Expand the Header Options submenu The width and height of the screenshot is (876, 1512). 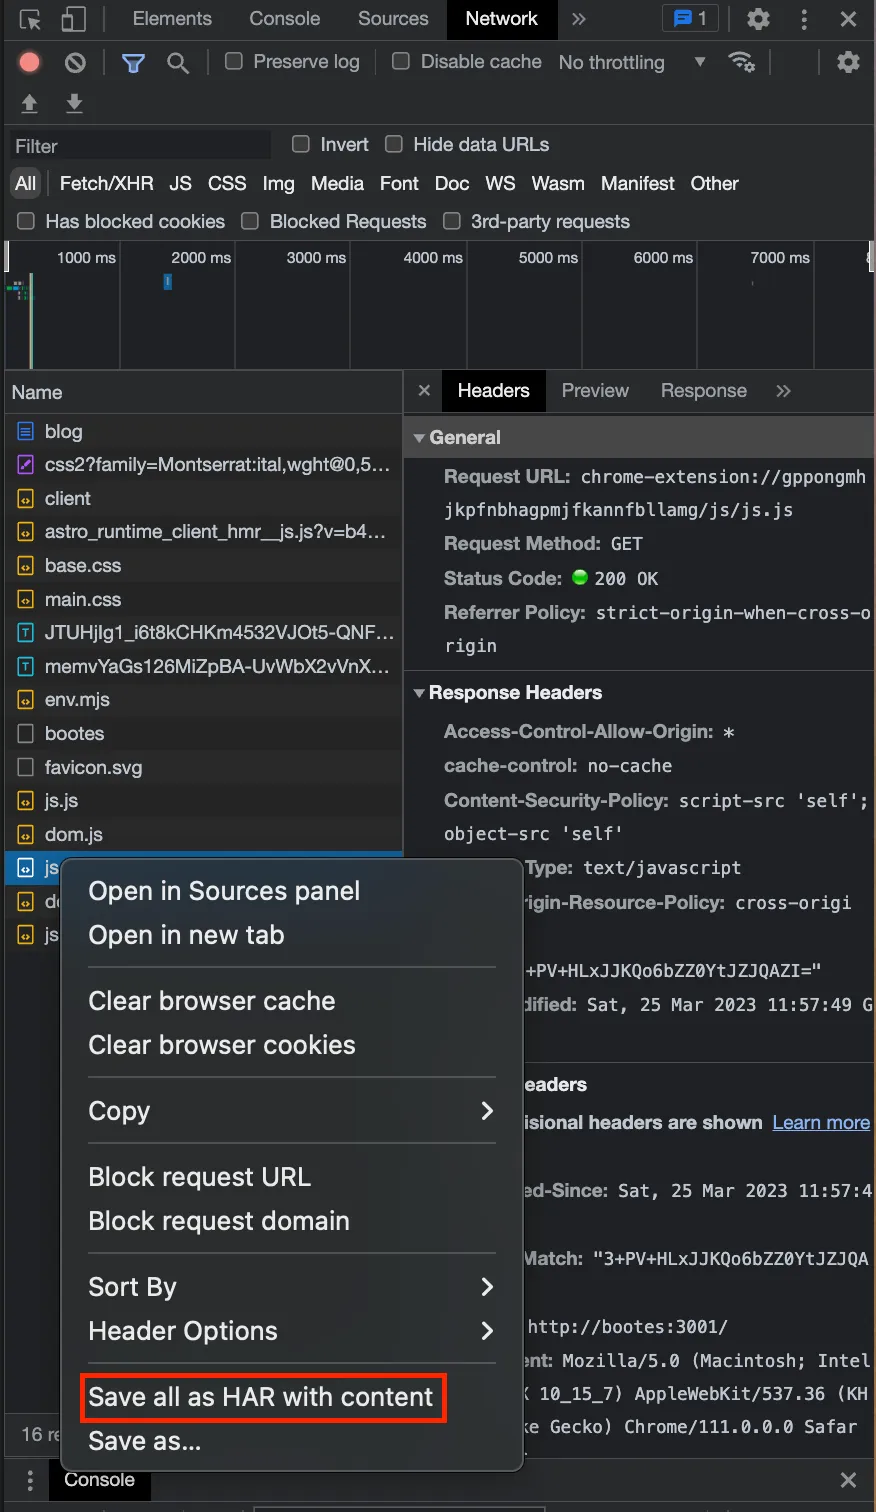point(292,1331)
